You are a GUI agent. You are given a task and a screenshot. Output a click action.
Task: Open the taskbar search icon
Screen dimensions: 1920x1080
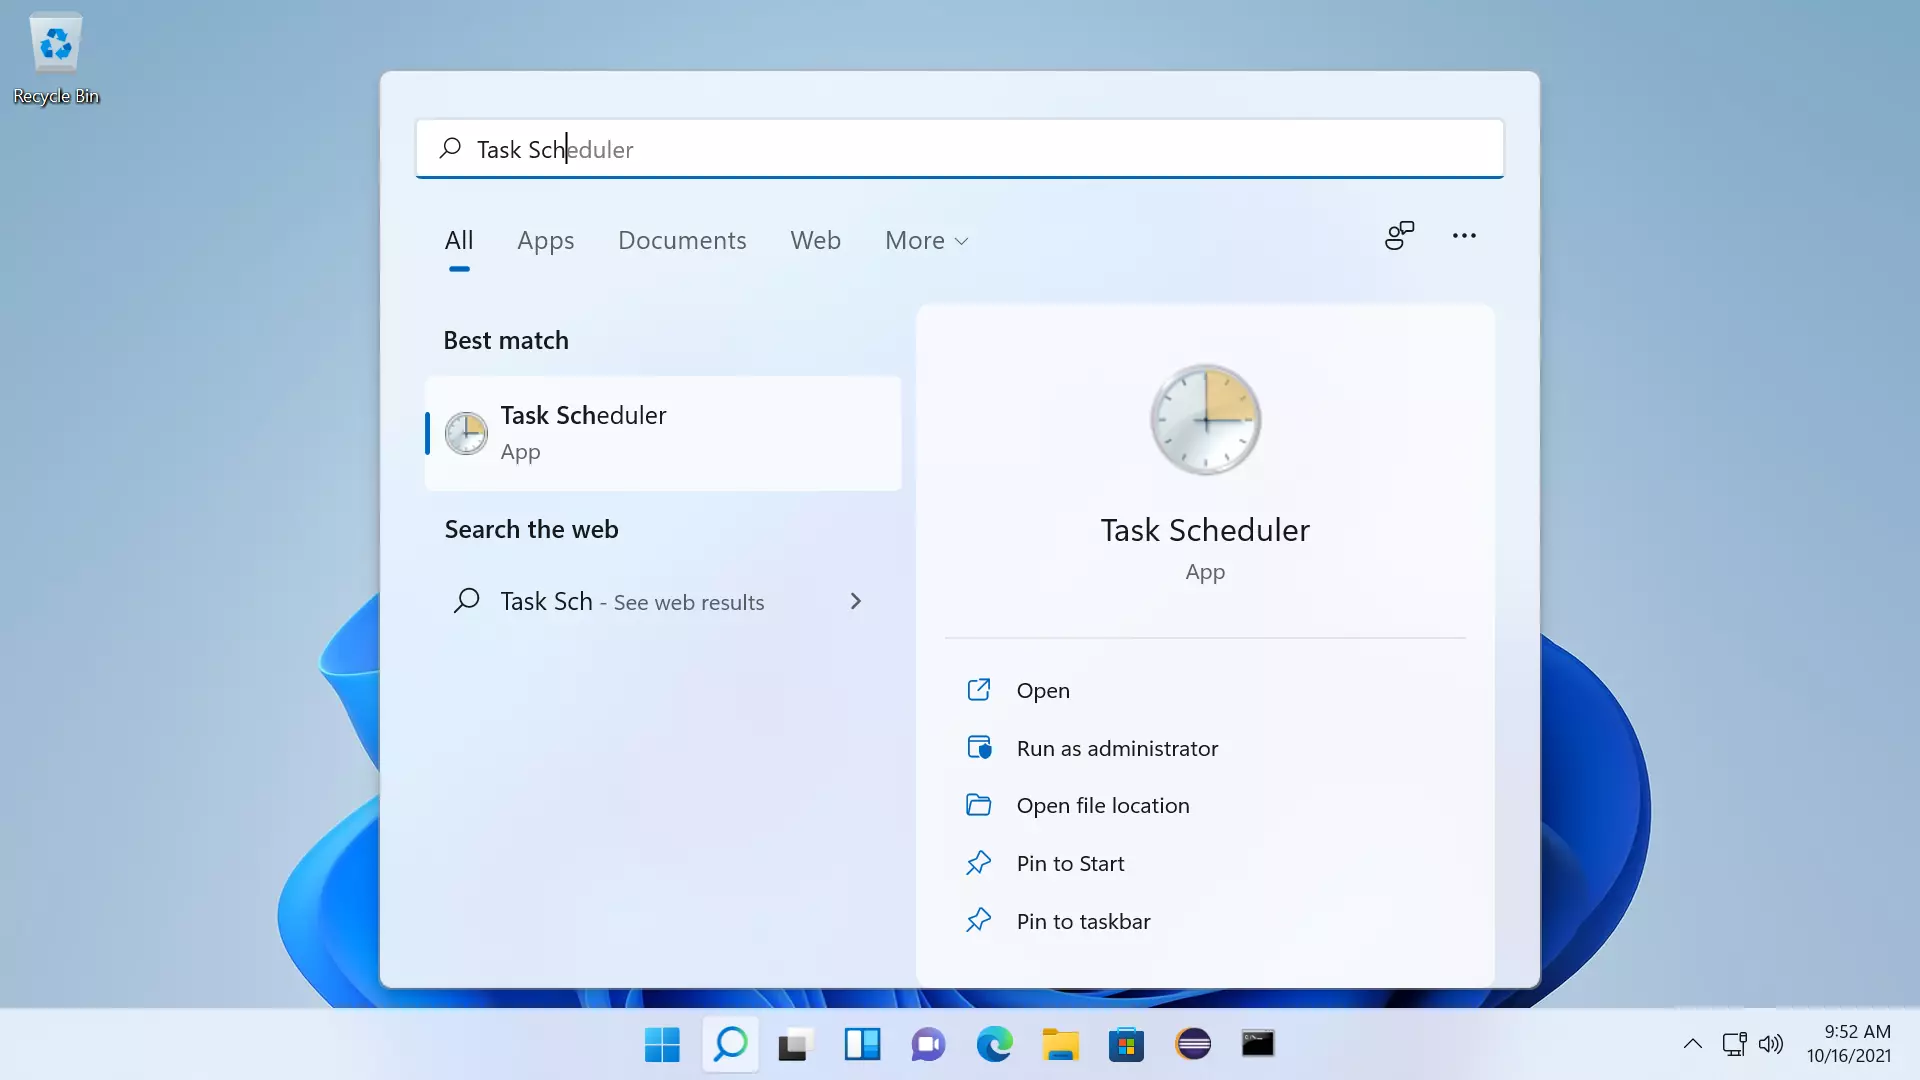[729, 1044]
